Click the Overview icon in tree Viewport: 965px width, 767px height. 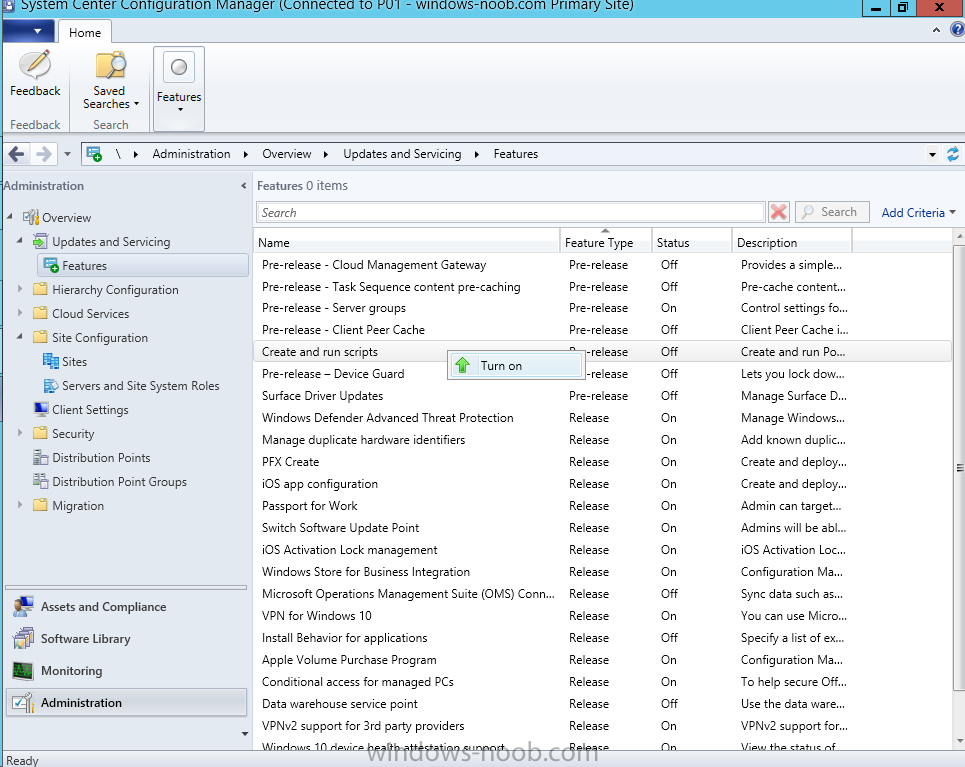coord(31,217)
